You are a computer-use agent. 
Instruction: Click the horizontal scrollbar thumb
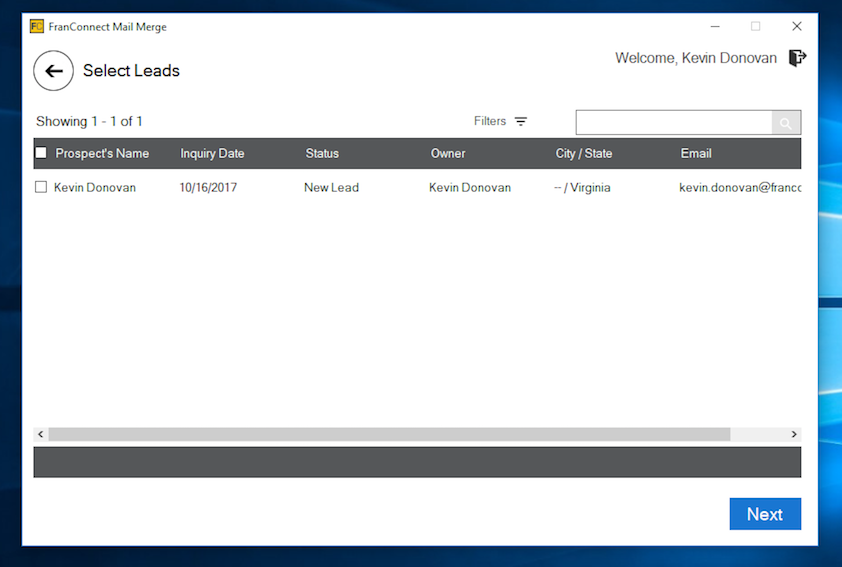[x=389, y=434]
